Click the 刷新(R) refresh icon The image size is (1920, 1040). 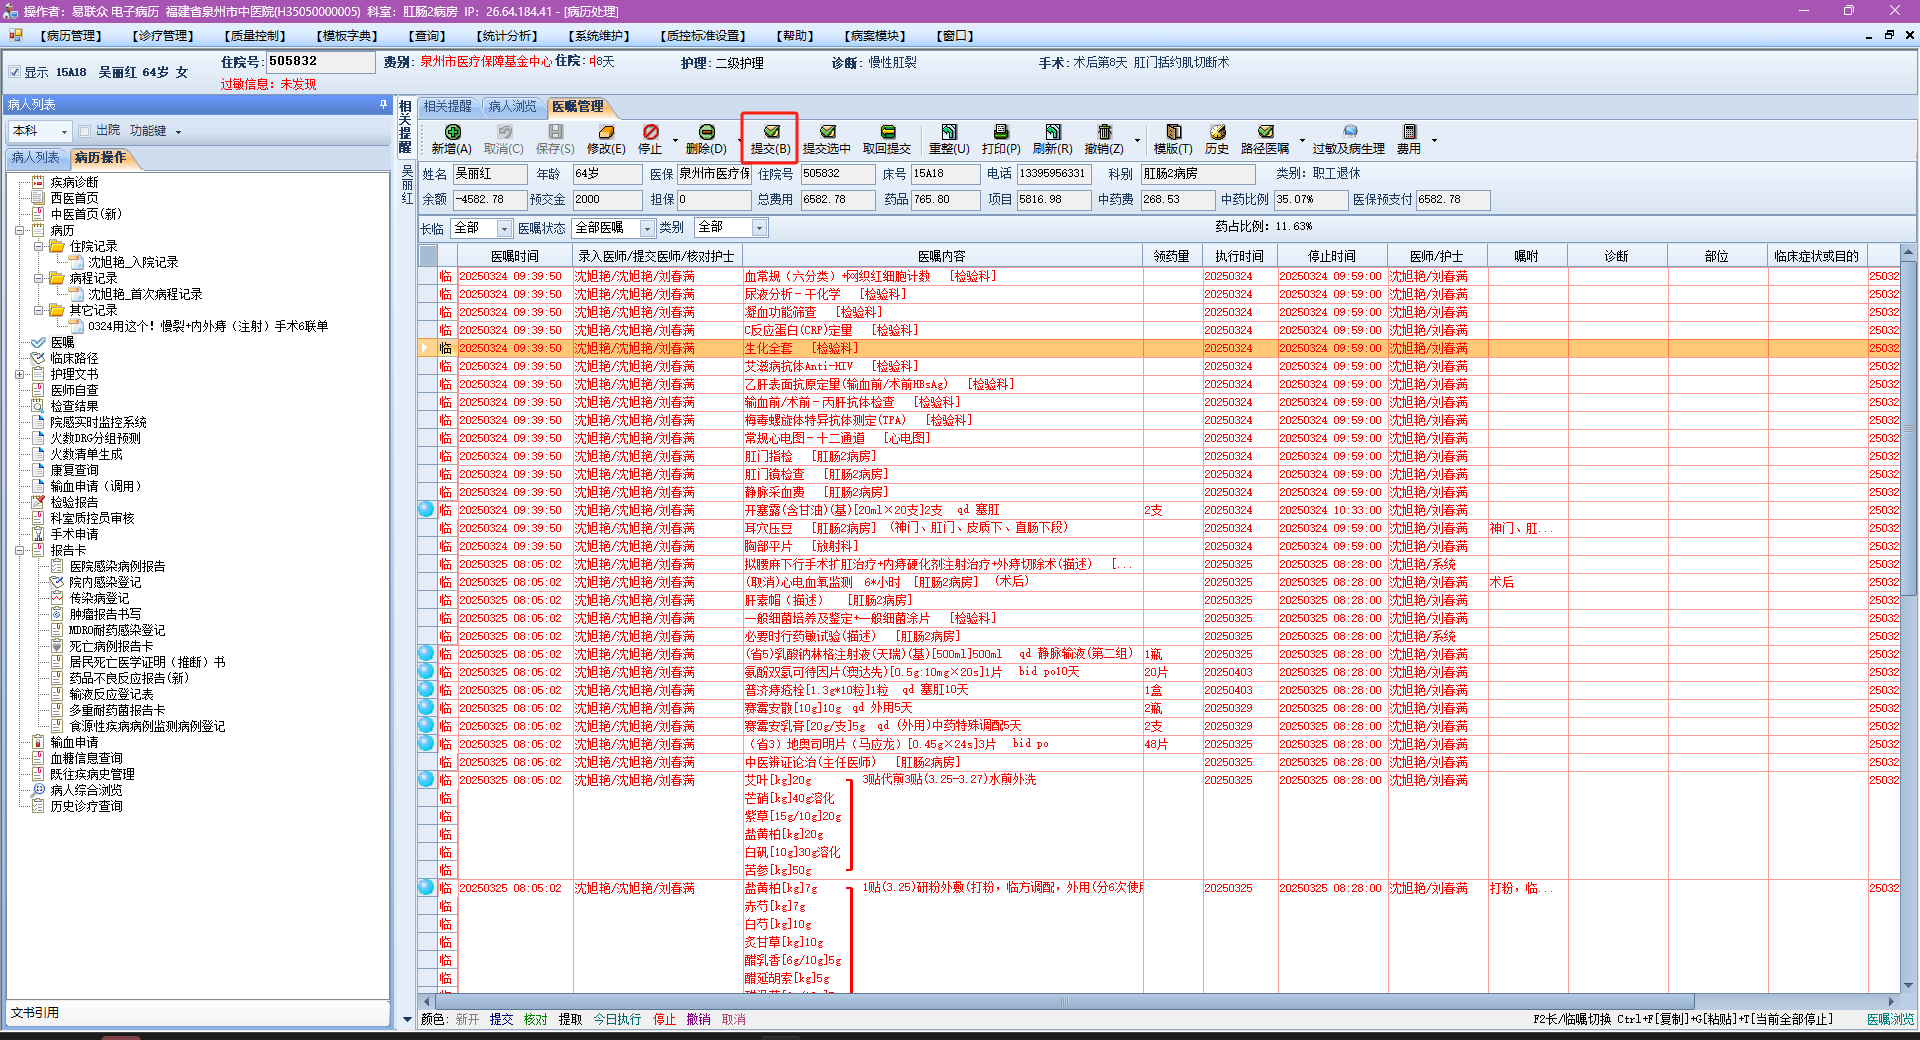1052,132
